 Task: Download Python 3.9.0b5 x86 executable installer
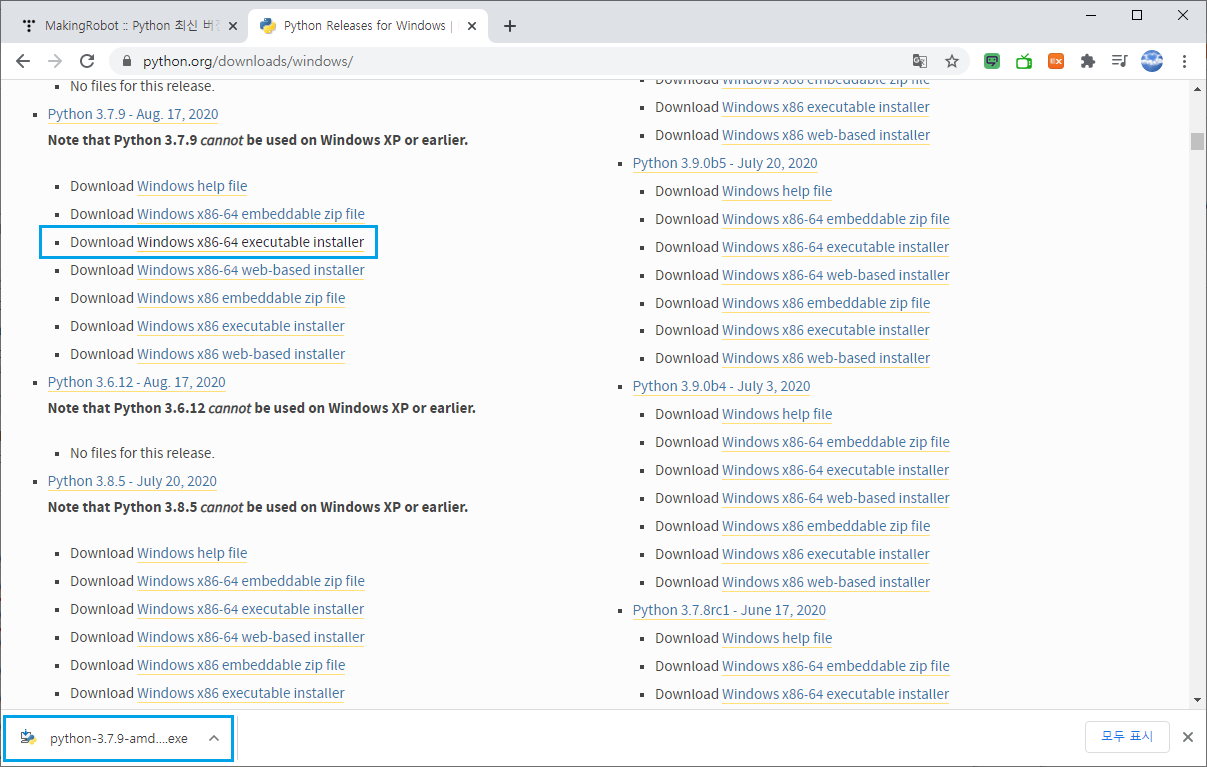point(826,330)
